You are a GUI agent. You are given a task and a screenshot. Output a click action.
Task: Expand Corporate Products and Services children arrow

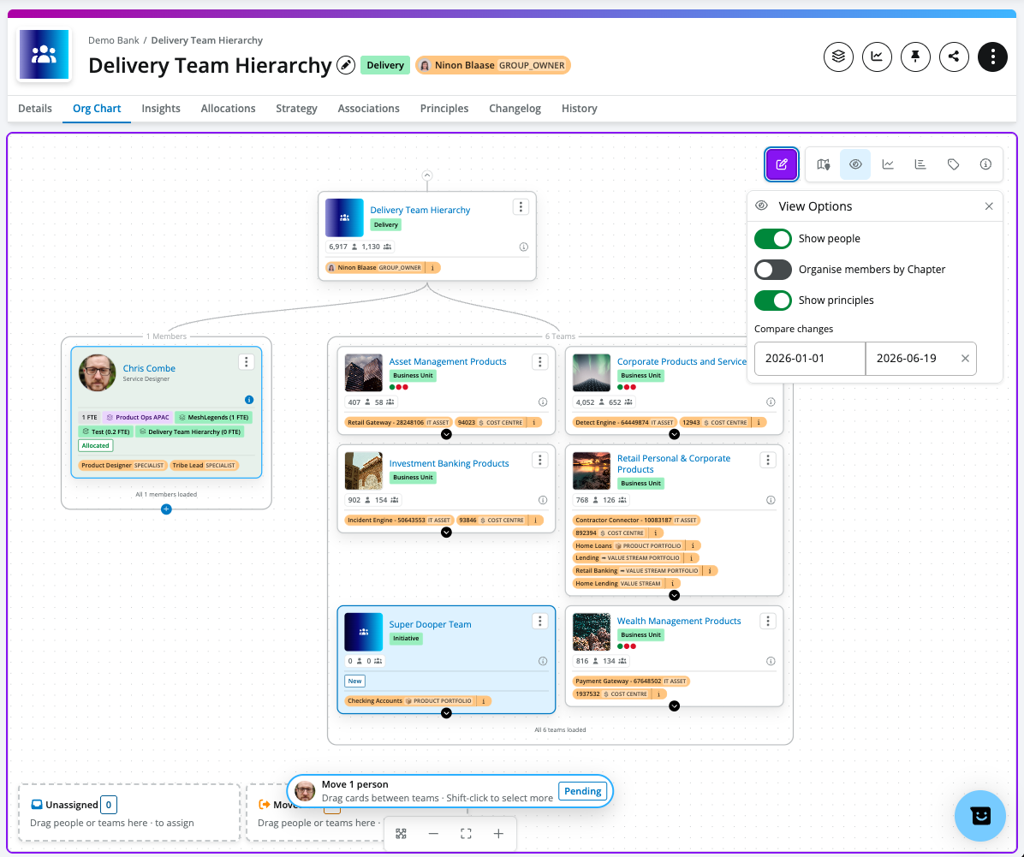pos(674,434)
